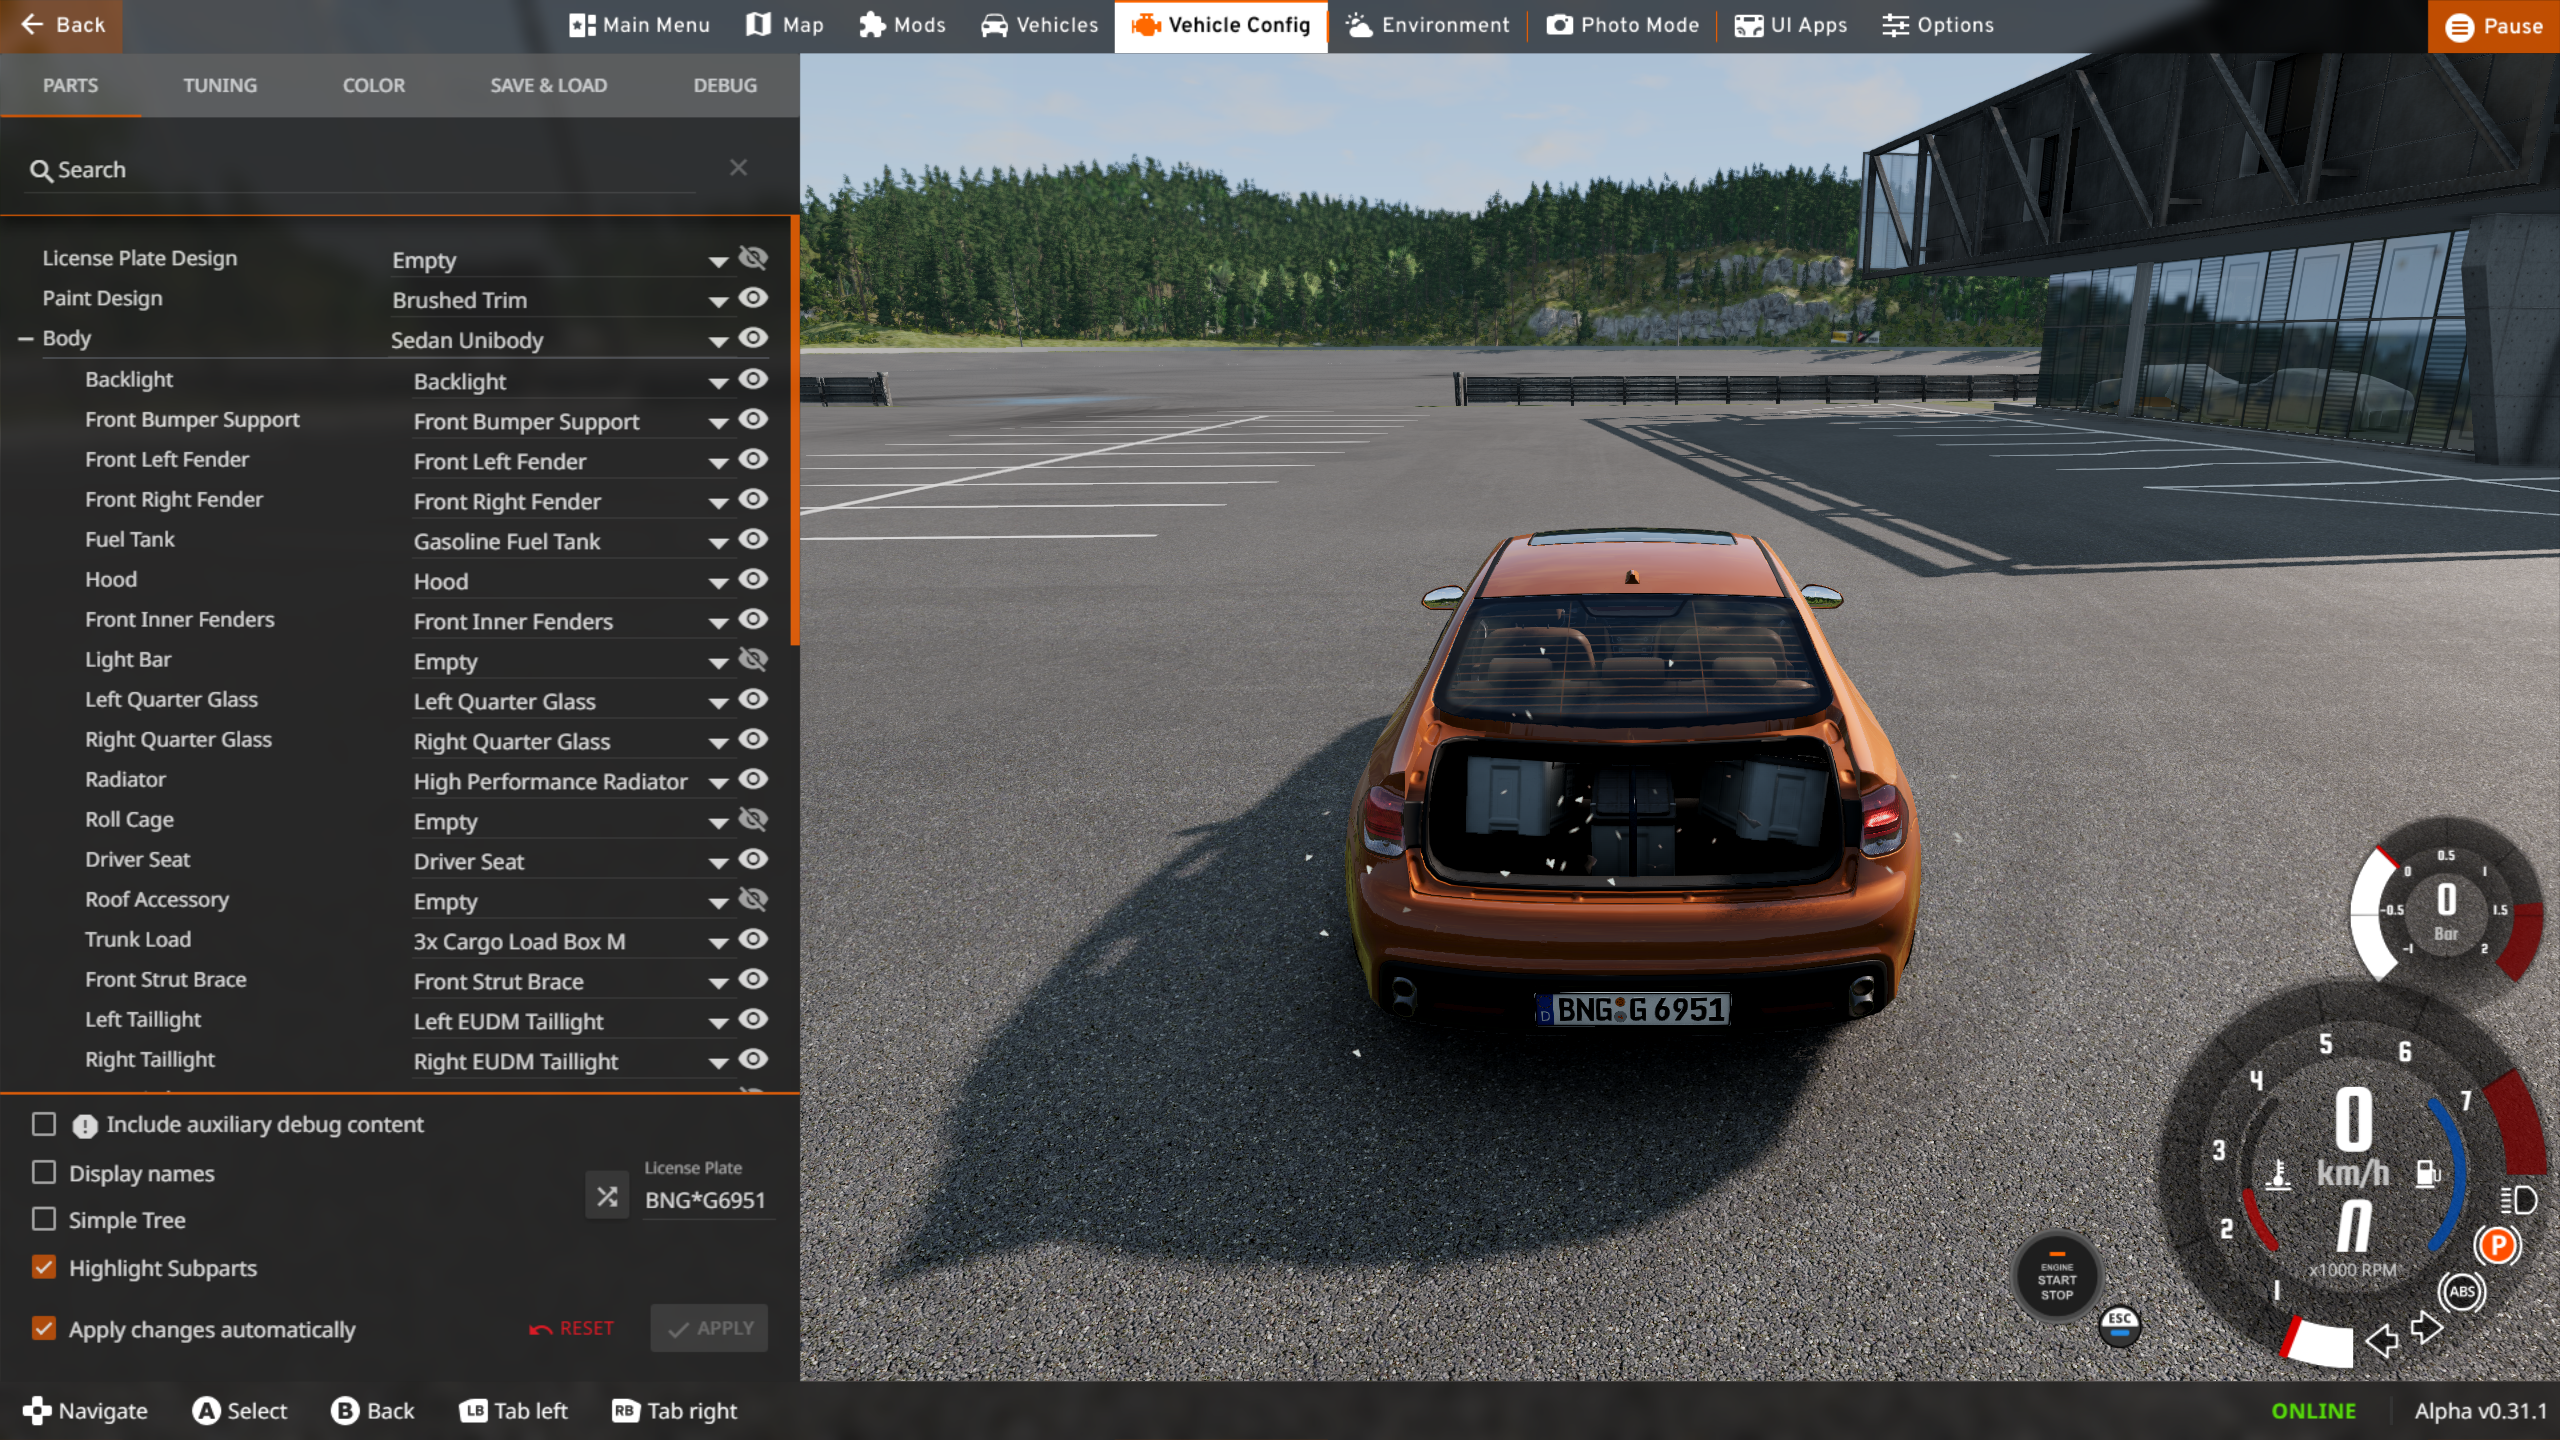The width and height of the screenshot is (2560, 1440).
Task: Hide the Hood part with eye icon
Action: click(x=753, y=579)
